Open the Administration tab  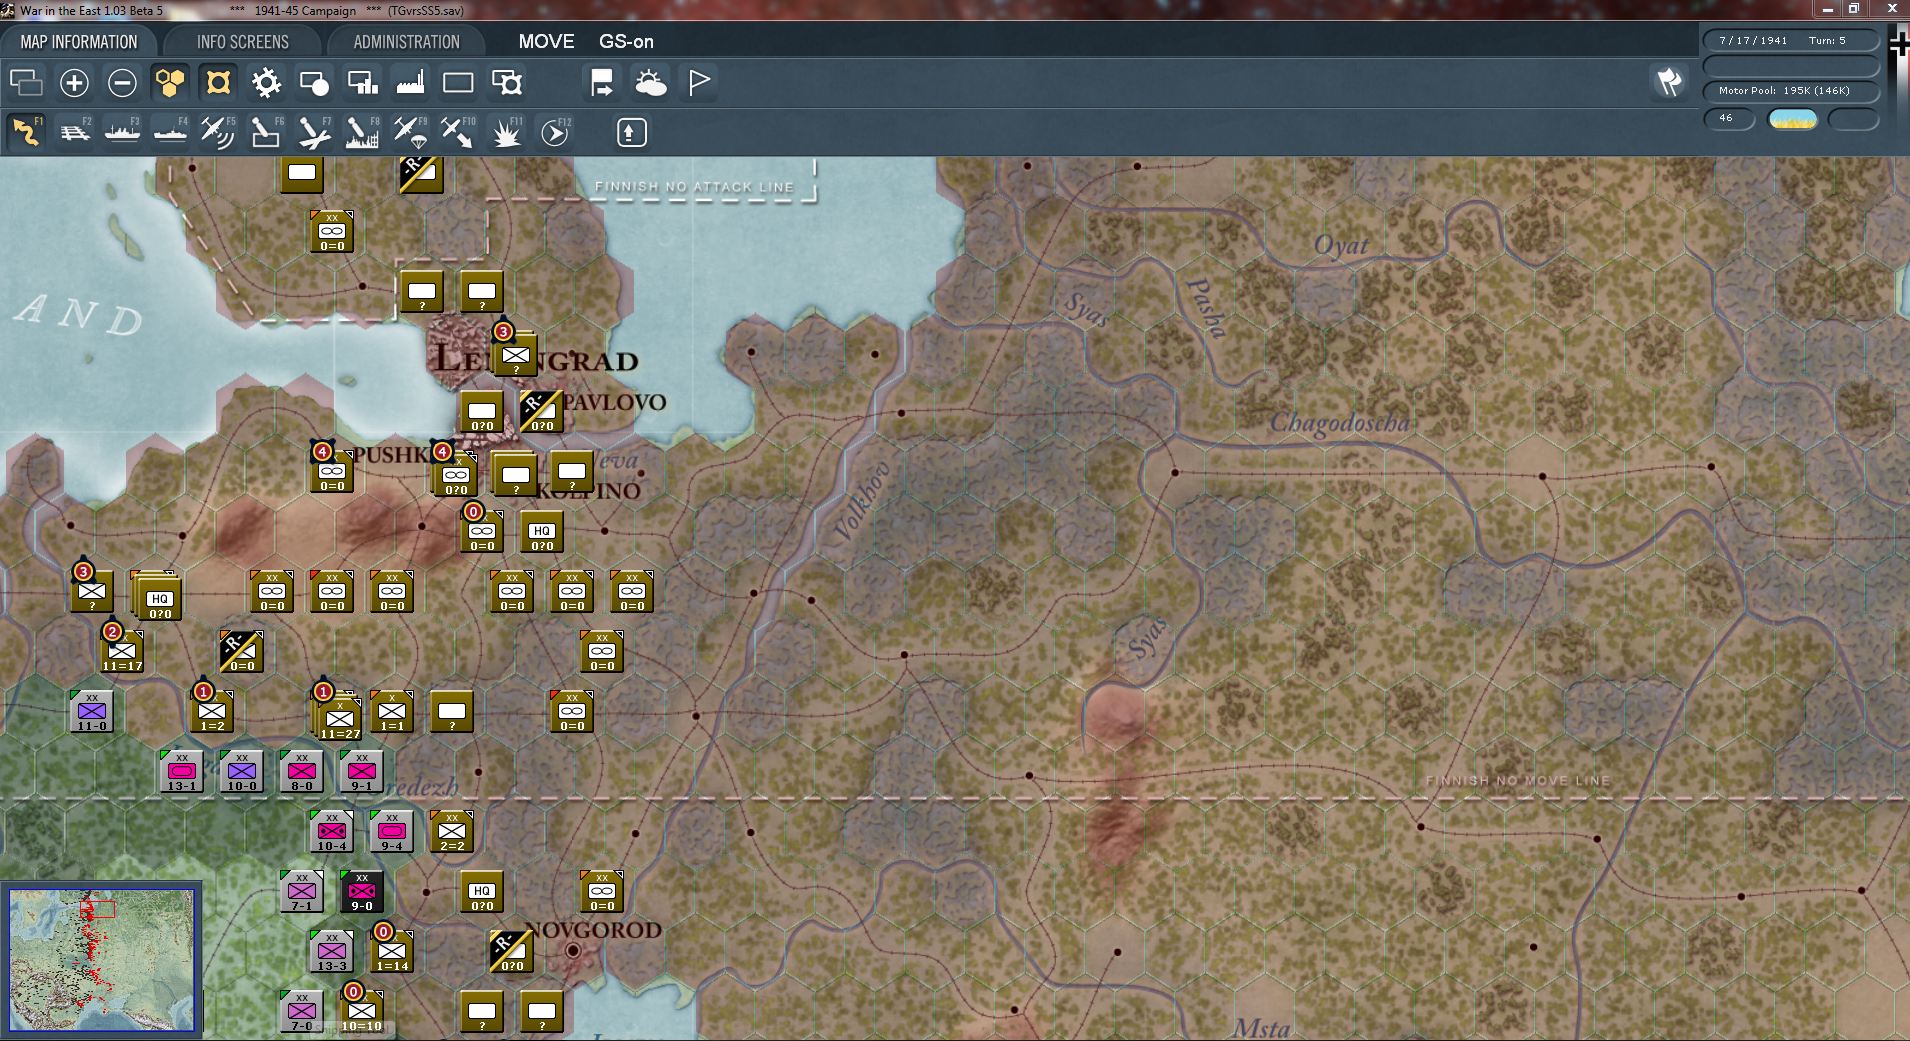tap(406, 42)
